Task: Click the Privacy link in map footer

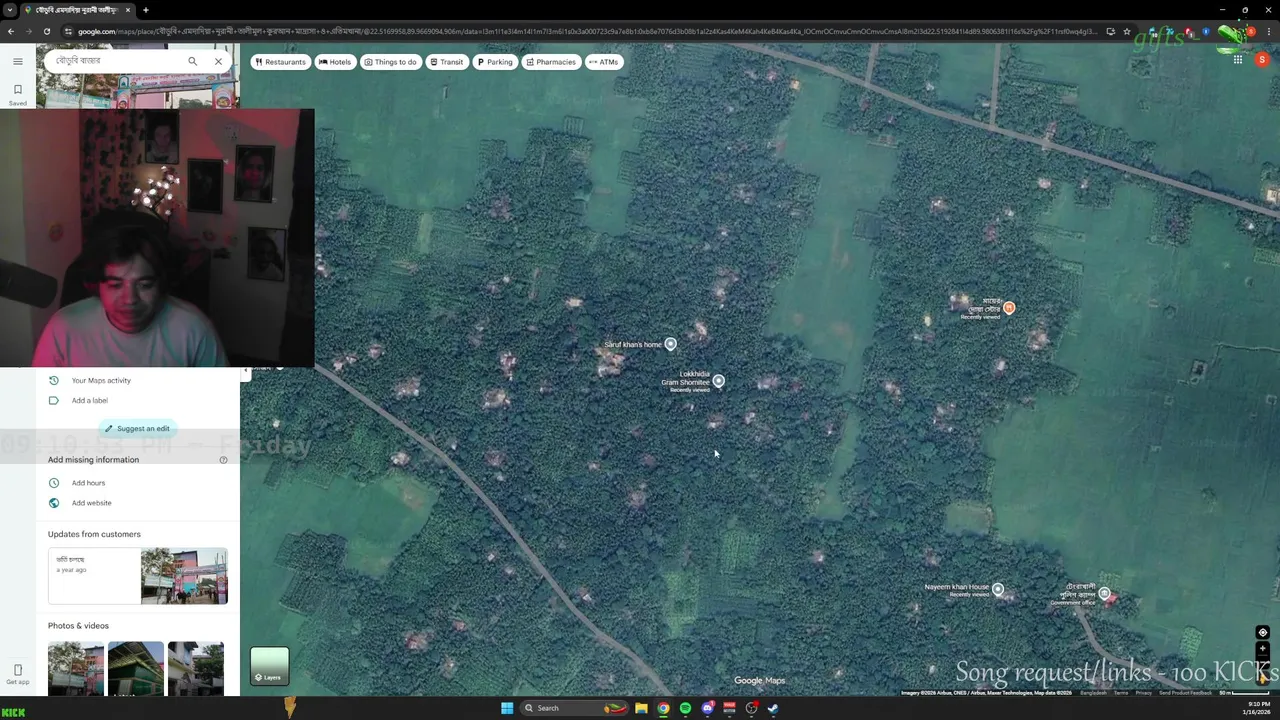Action: click(x=1143, y=693)
